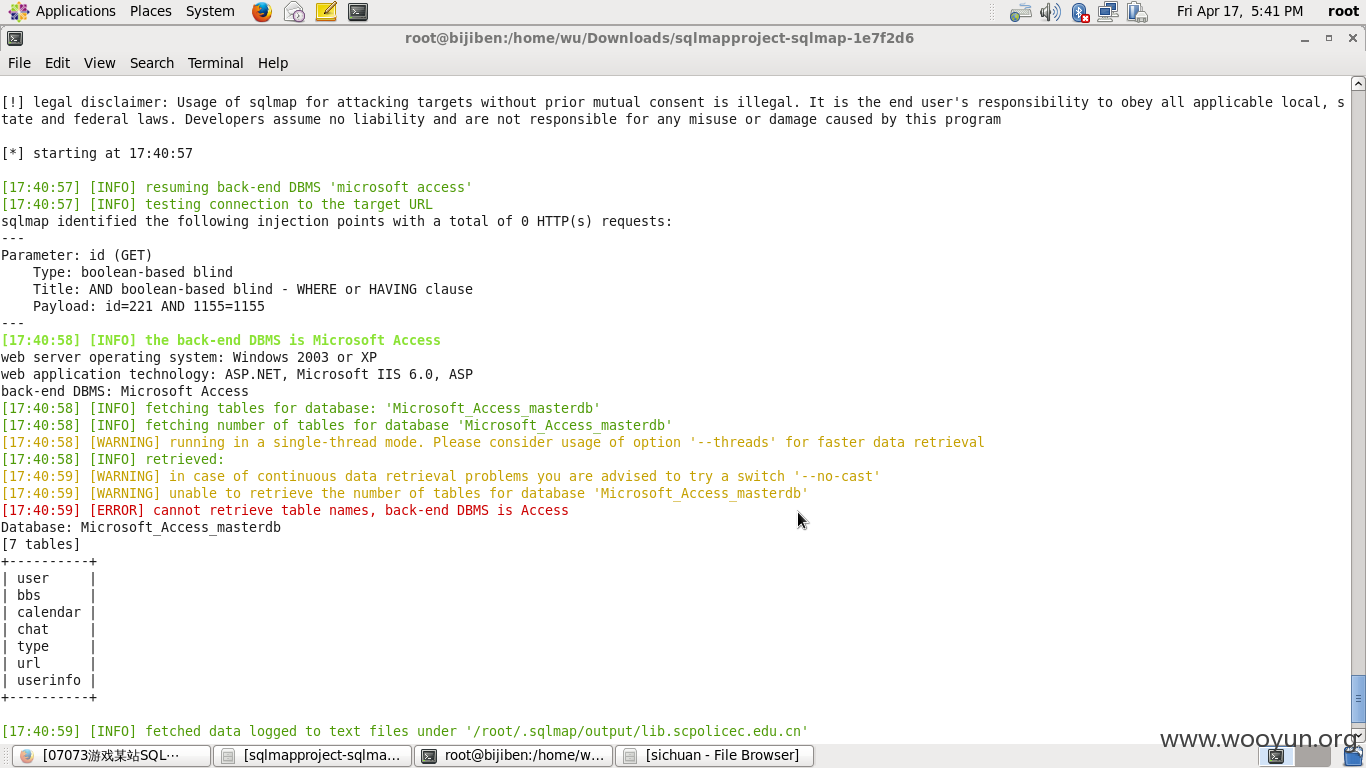Click the root user menu

tap(1343, 11)
